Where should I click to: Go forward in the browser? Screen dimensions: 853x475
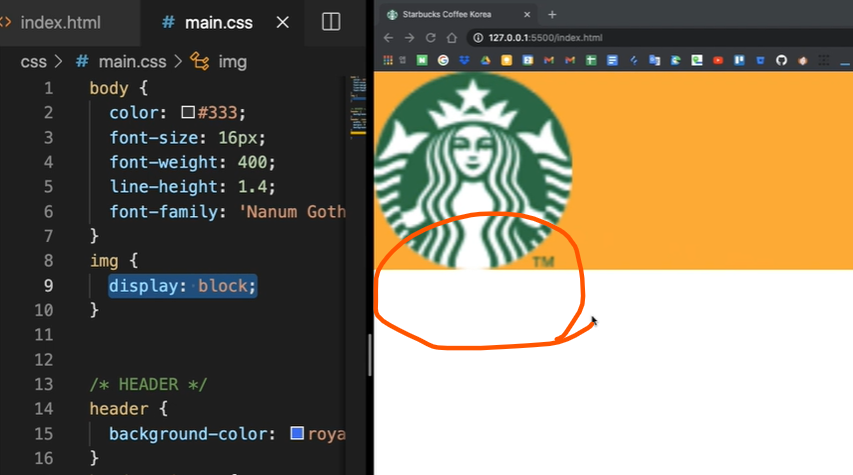pyautogui.click(x=409, y=38)
